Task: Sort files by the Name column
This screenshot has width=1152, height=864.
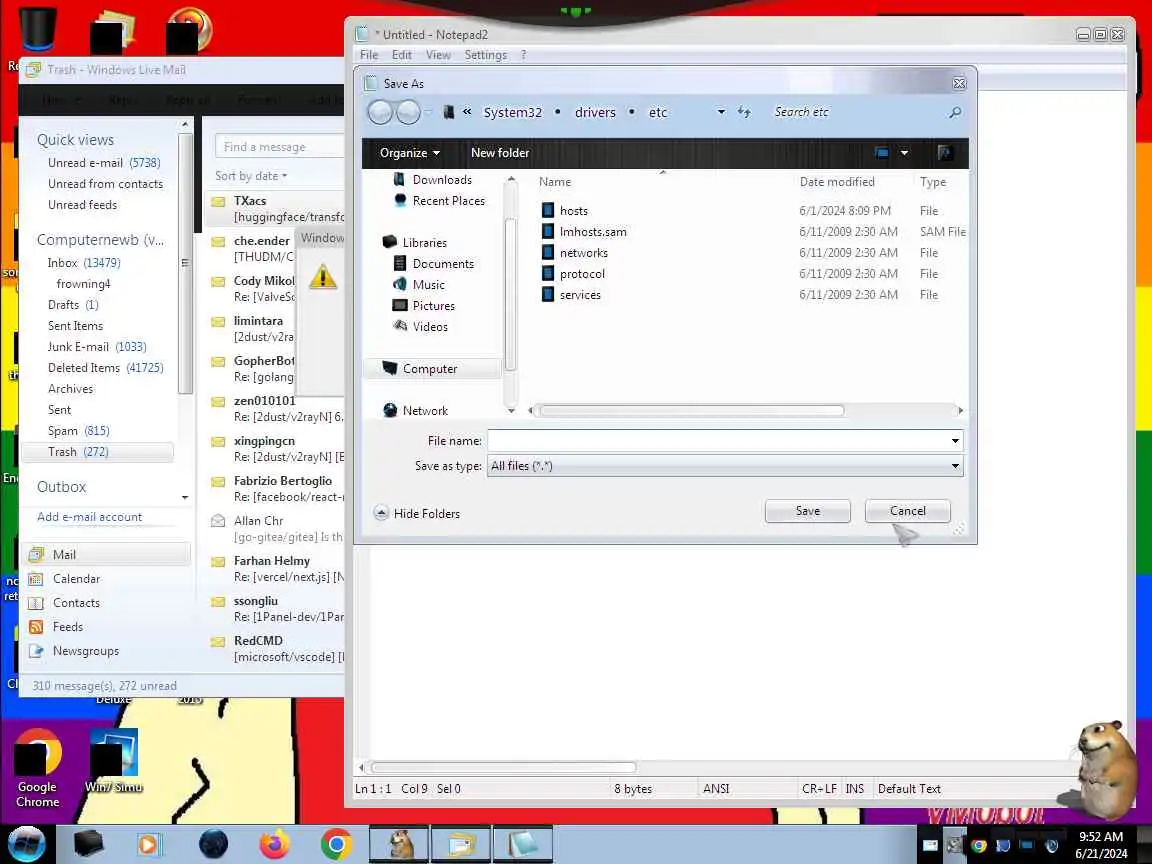Action: [x=555, y=182]
